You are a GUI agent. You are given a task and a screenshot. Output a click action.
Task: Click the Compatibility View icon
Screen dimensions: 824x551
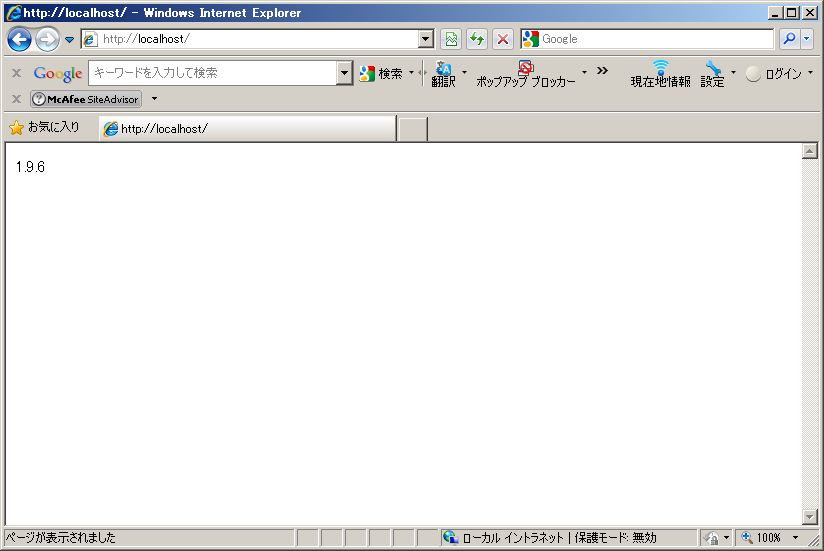(x=451, y=39)
